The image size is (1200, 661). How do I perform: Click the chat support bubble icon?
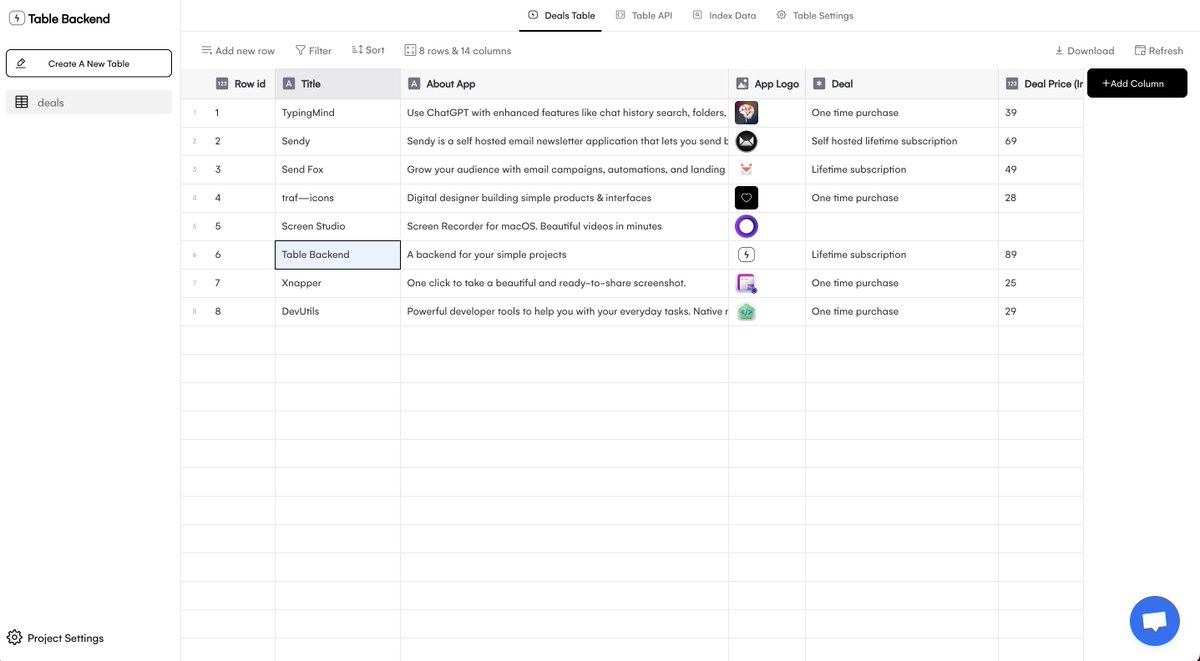pyautogui.click(x=1154, y=621)
